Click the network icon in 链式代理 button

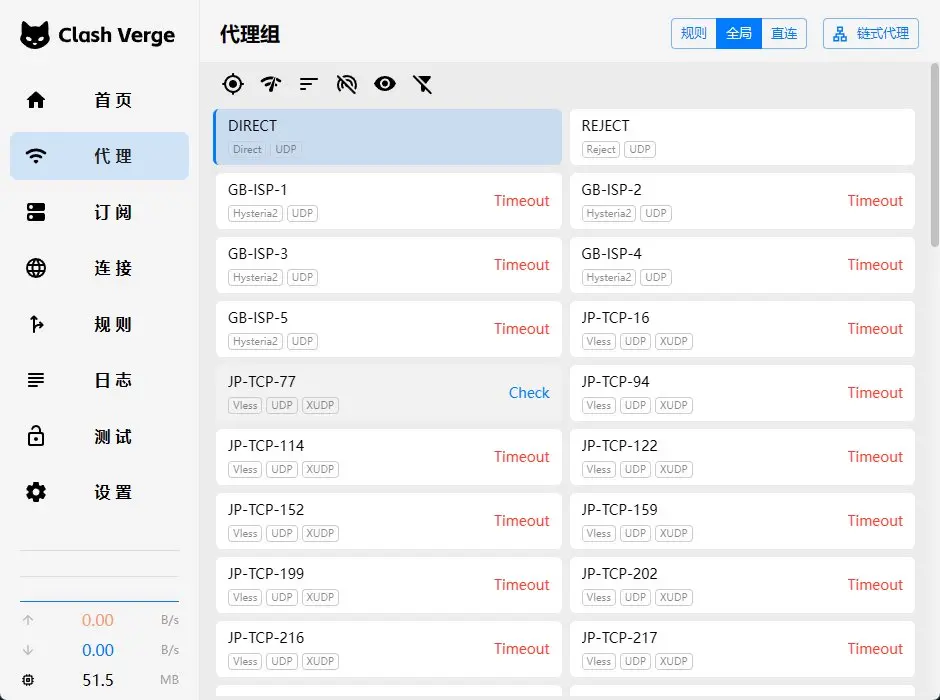[x=840, y=34]
